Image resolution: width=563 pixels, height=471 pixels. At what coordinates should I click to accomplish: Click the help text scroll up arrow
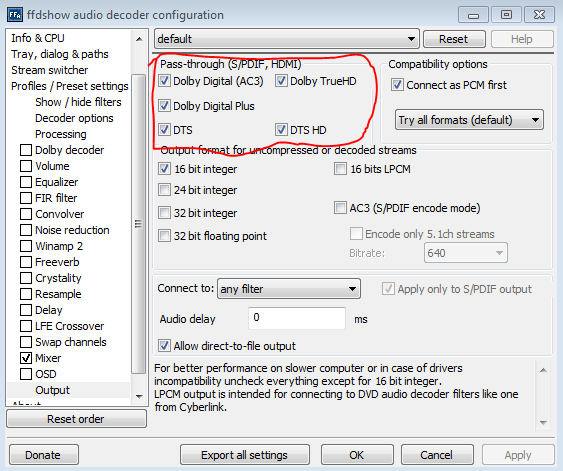click(543, 370)
